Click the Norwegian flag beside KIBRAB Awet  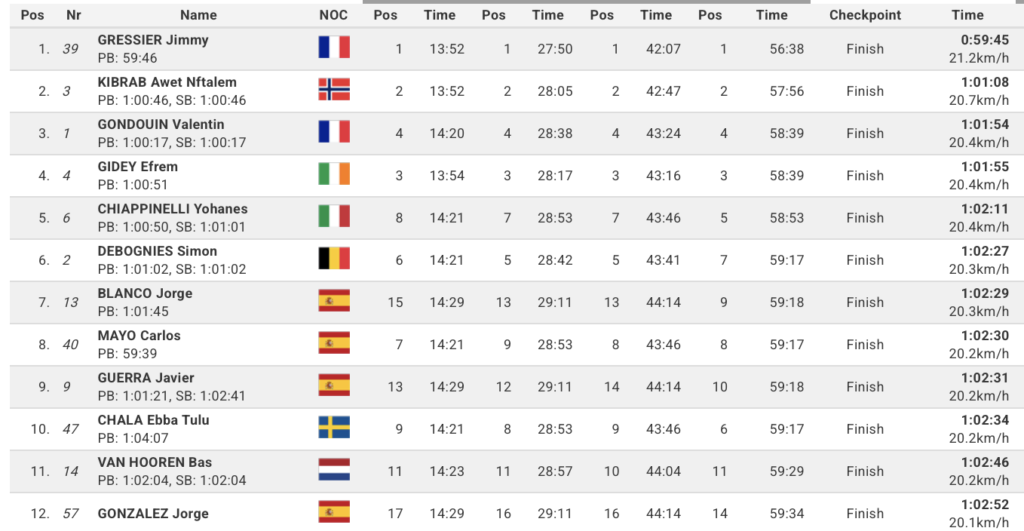(x=334, y=89)
